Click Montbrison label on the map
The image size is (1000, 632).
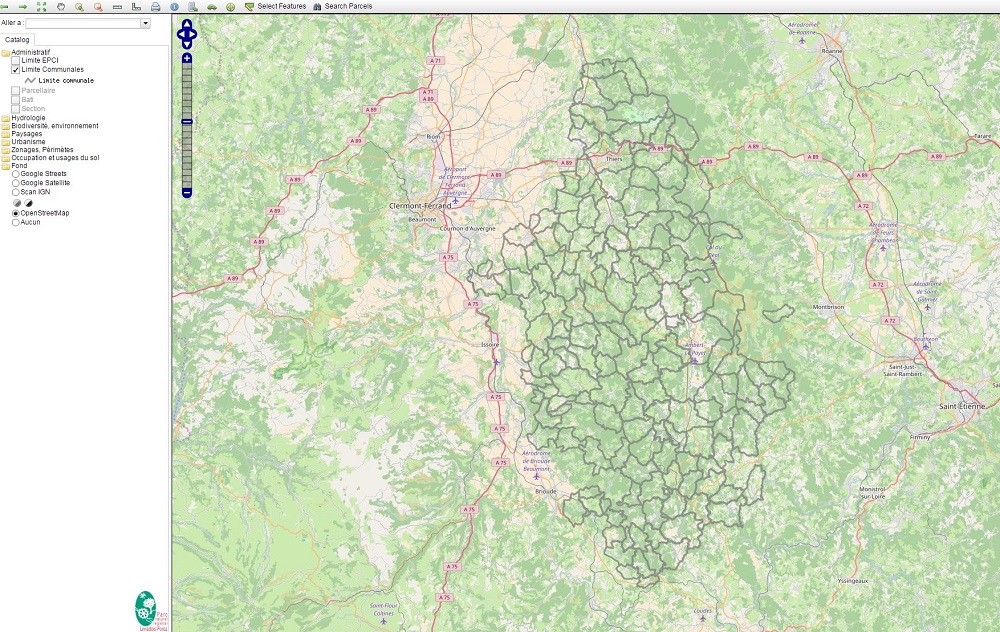pos(828,307)
